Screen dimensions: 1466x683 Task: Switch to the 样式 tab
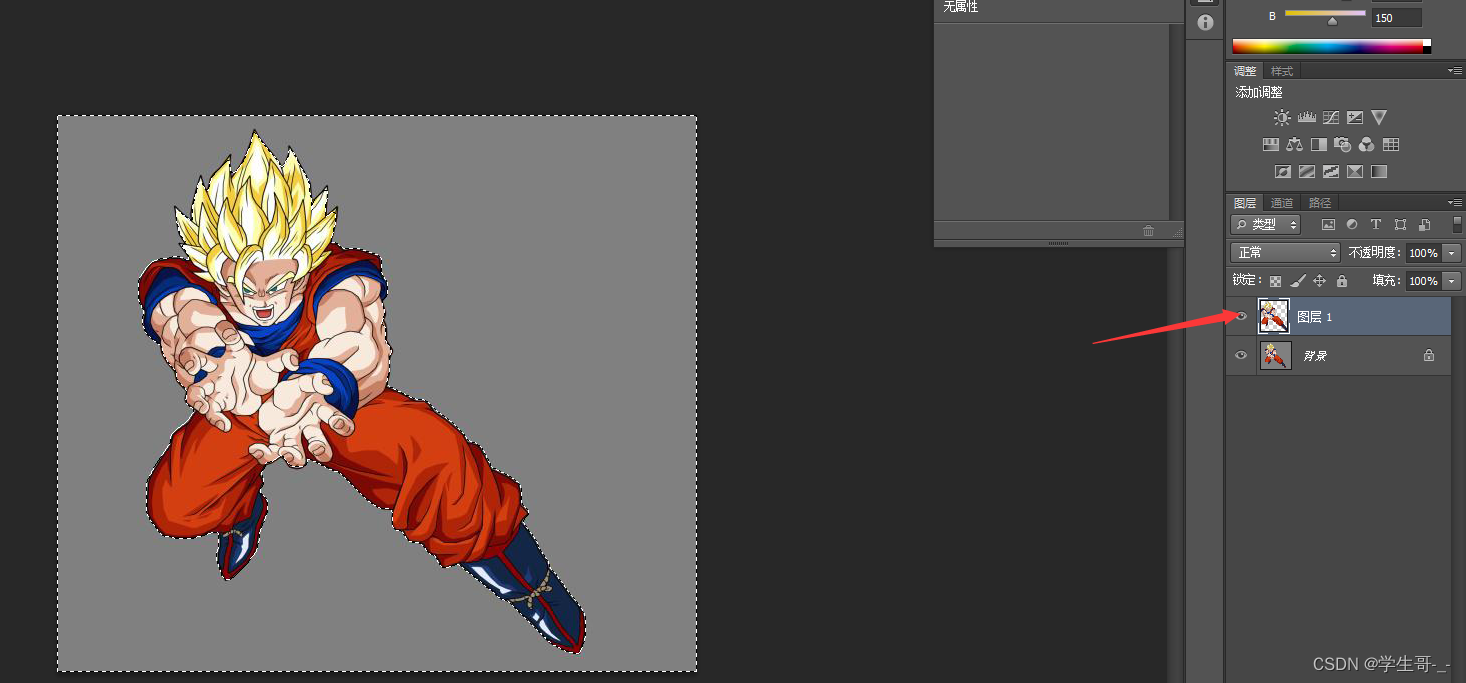coord(1282,71)
